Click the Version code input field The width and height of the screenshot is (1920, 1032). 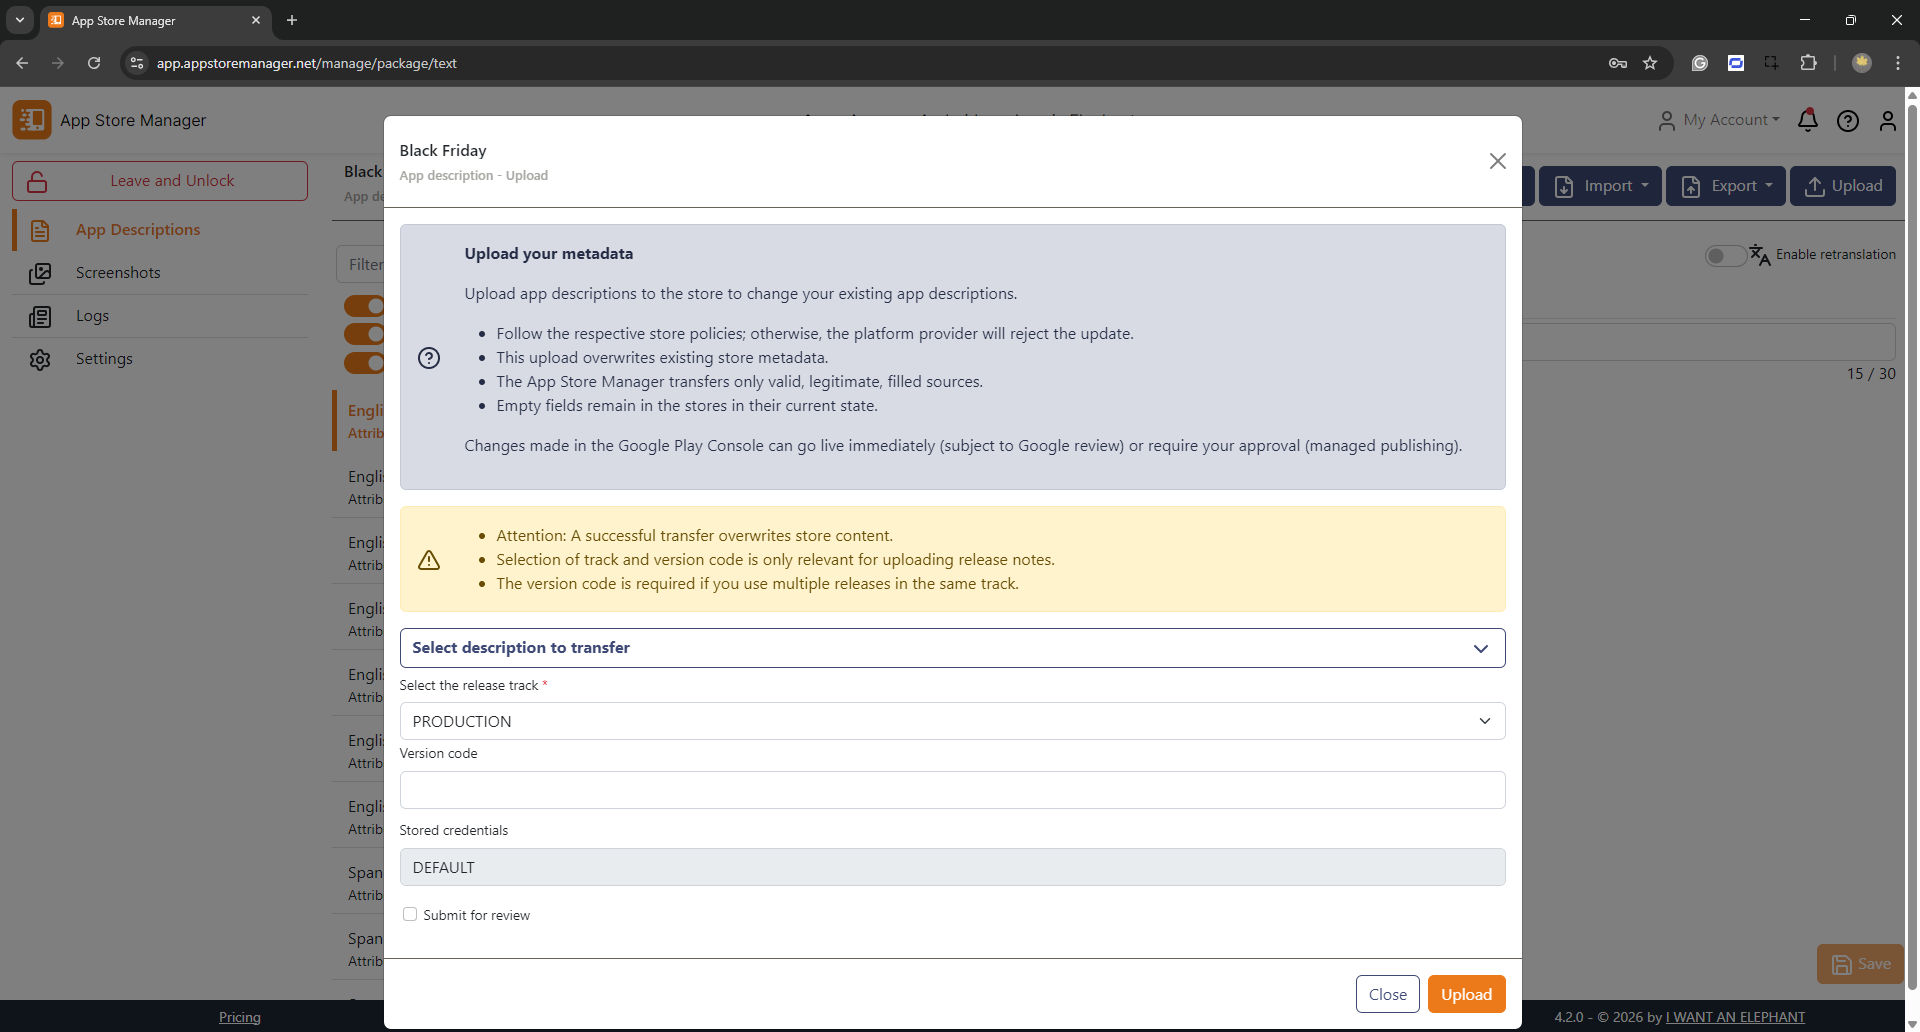coord(952,790)
